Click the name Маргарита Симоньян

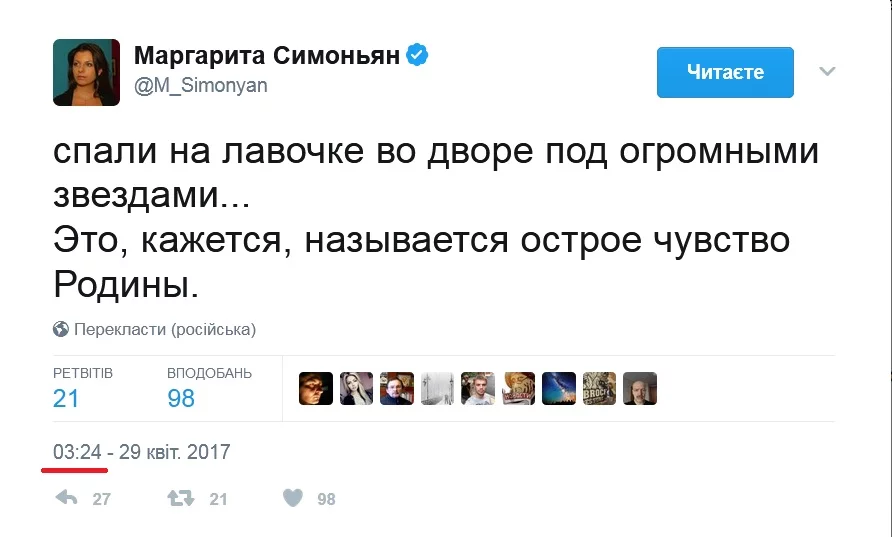[x=267, y=56]
